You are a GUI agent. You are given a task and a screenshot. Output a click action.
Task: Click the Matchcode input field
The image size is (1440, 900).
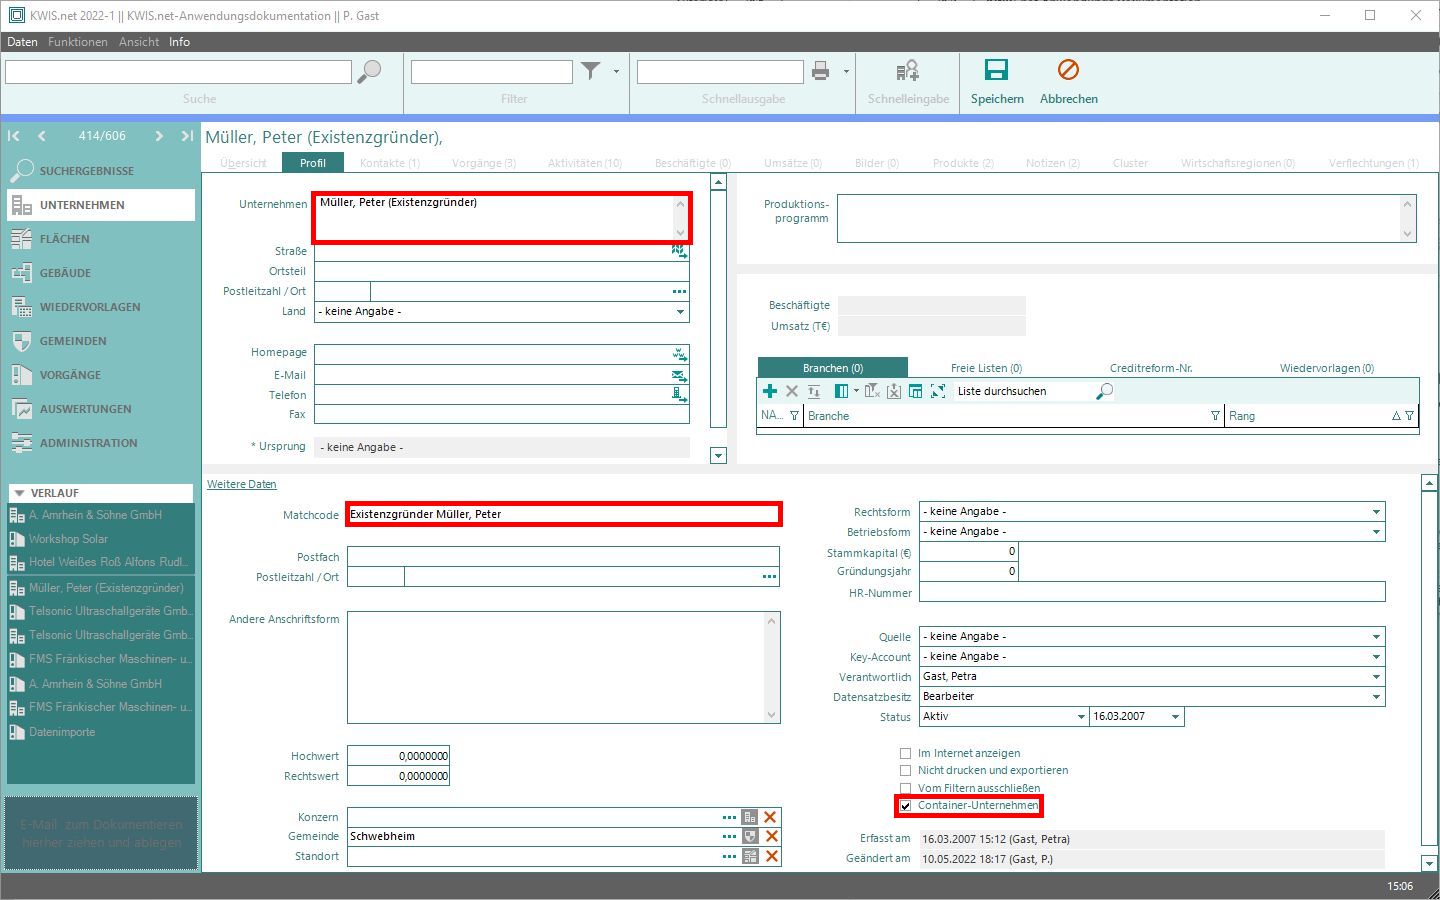pos(563,514)
